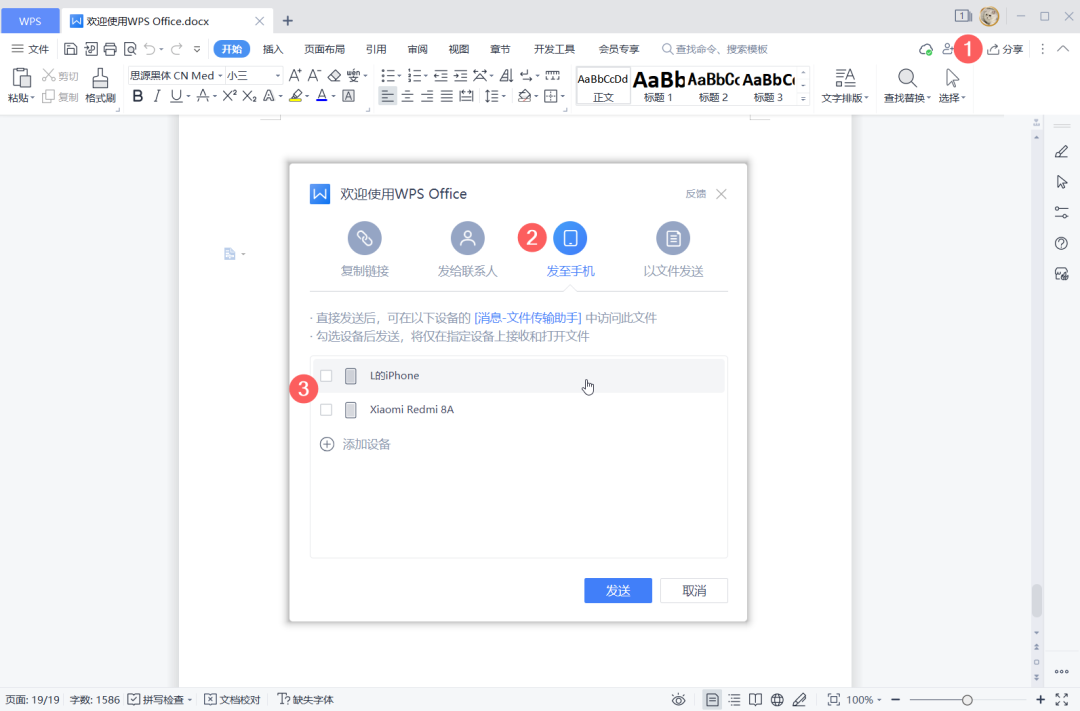Open the cloud sync status icon
The image size is (1080, 711).
[926, 50]
